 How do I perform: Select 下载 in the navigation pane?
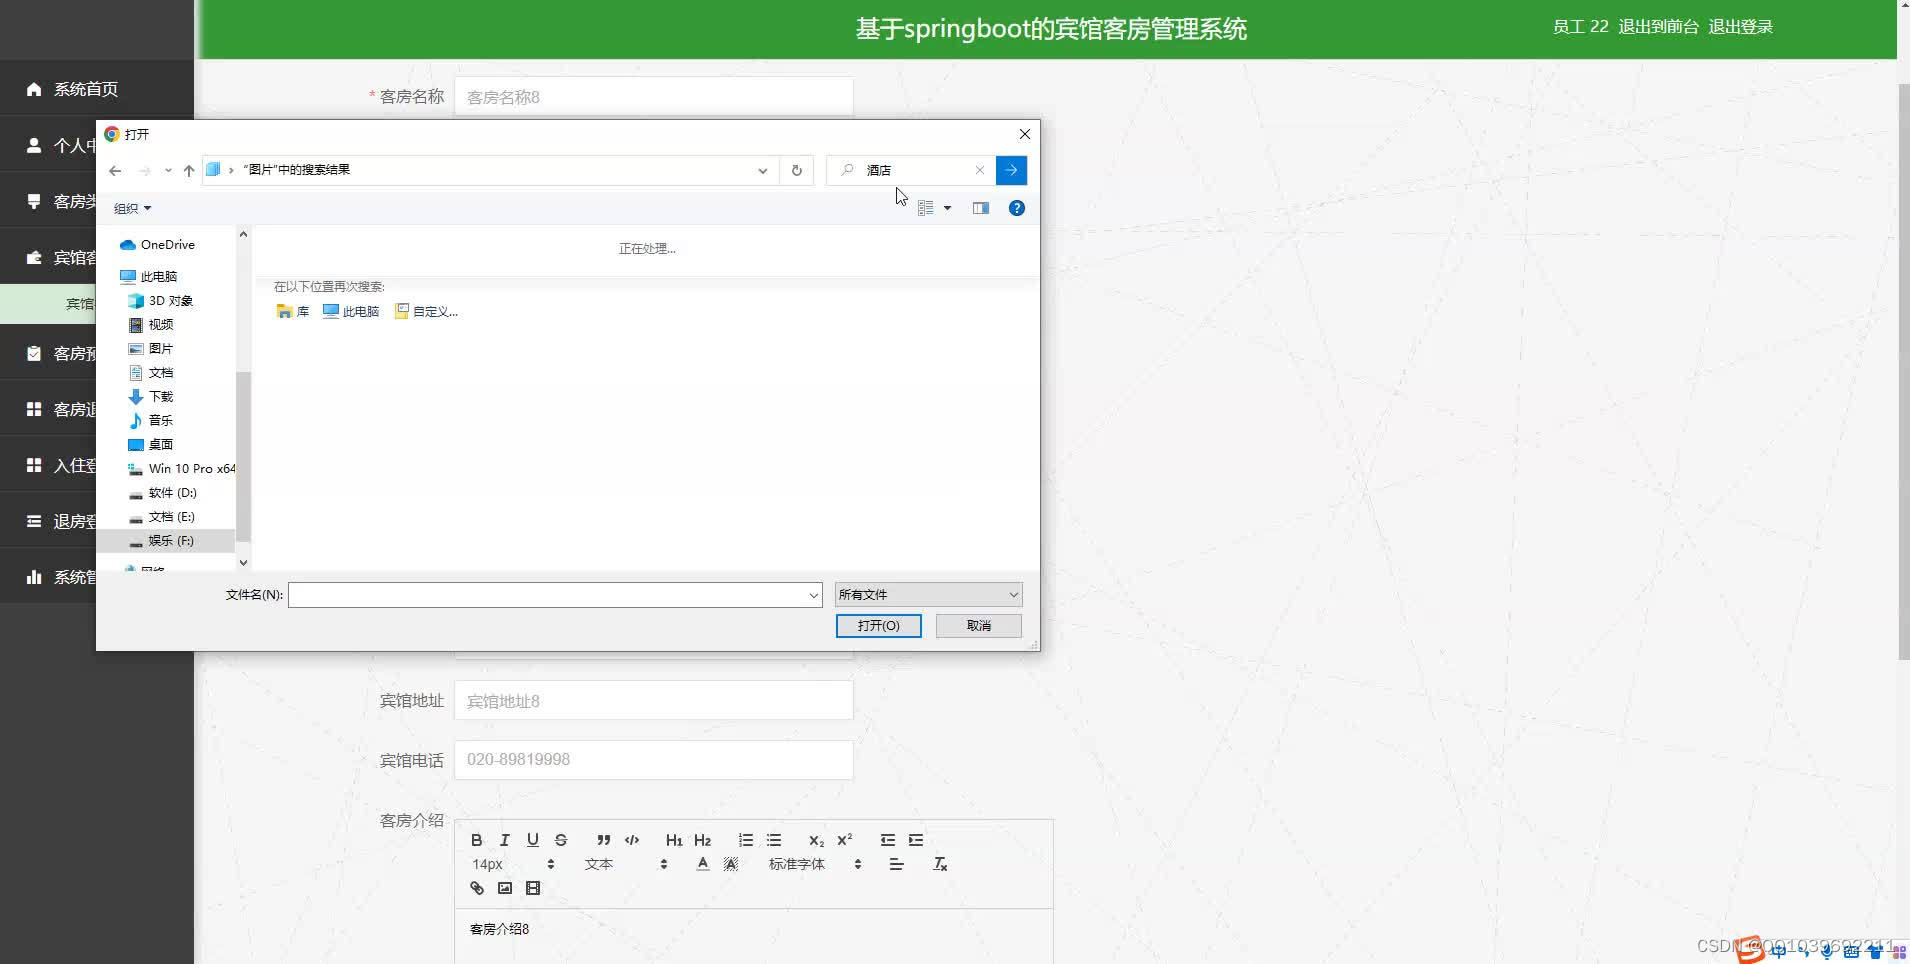151,396
